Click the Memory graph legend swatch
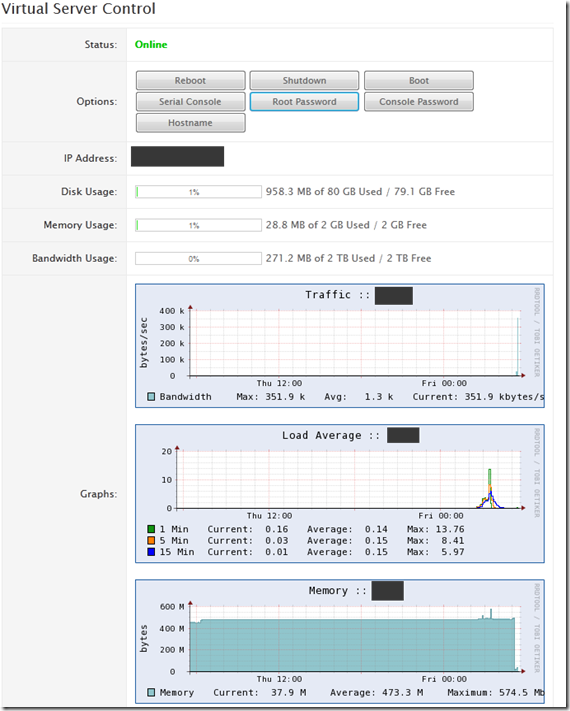 click(151, 692)
